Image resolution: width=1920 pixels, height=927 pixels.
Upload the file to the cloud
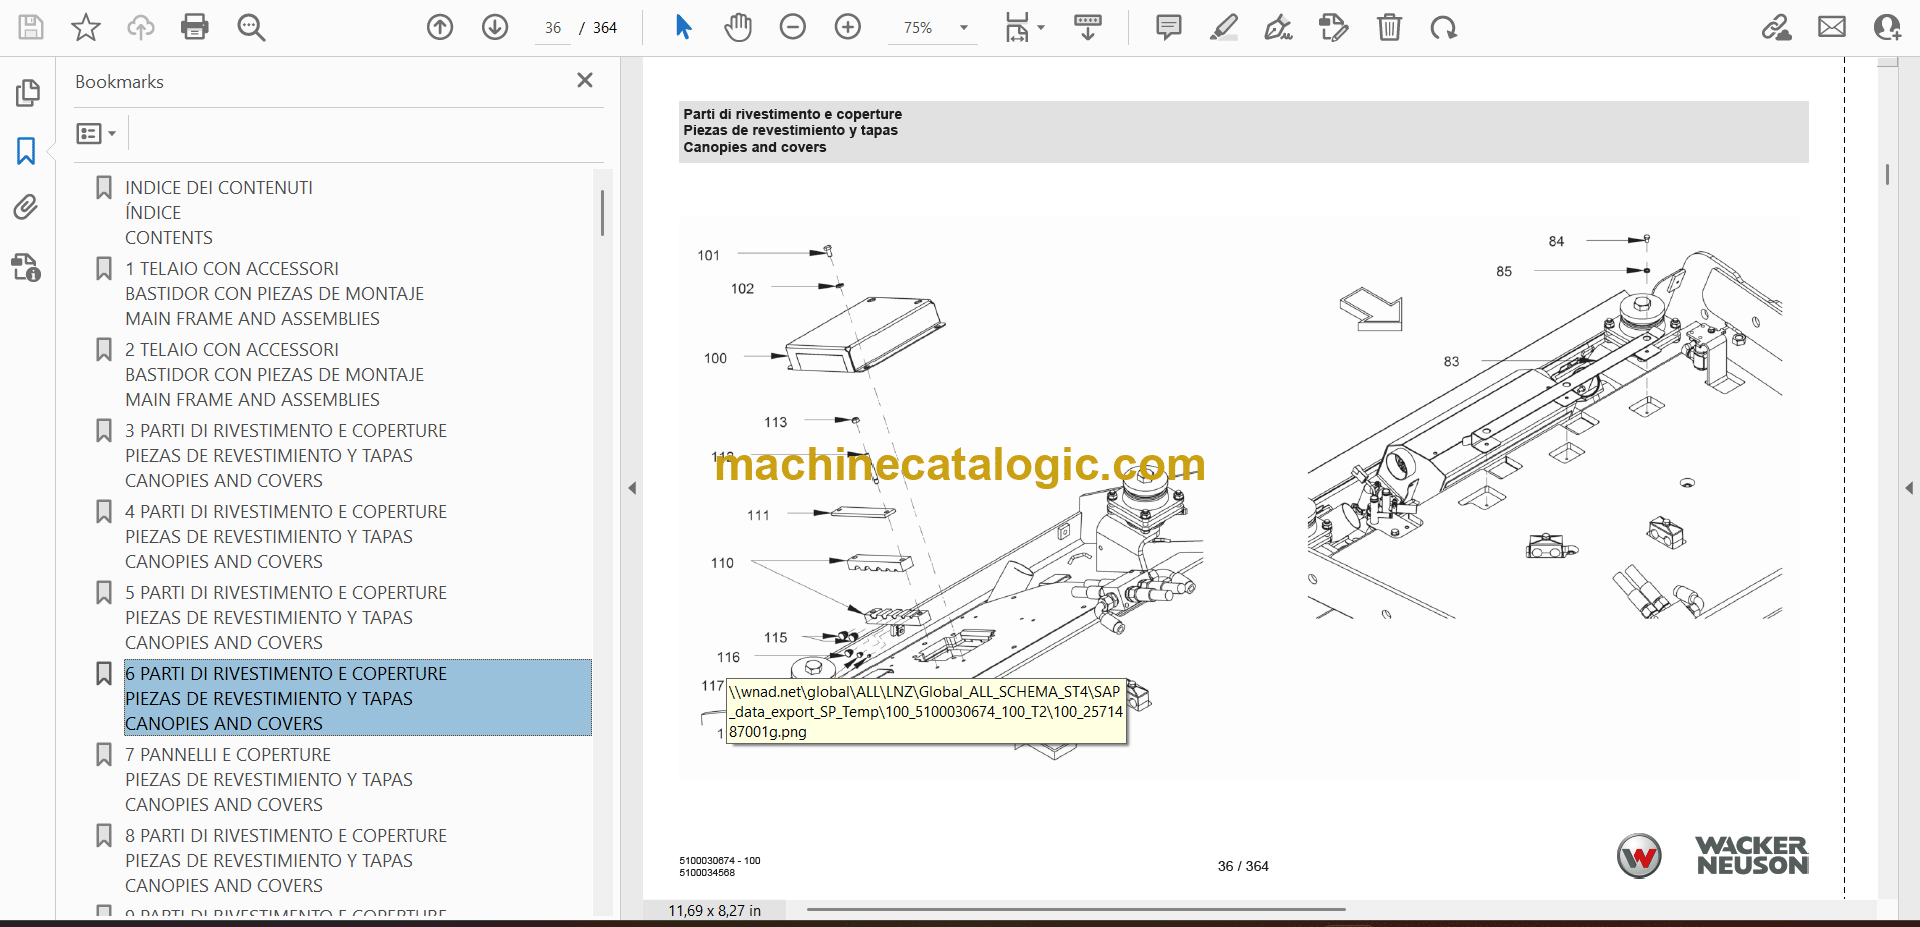(140, 27)
